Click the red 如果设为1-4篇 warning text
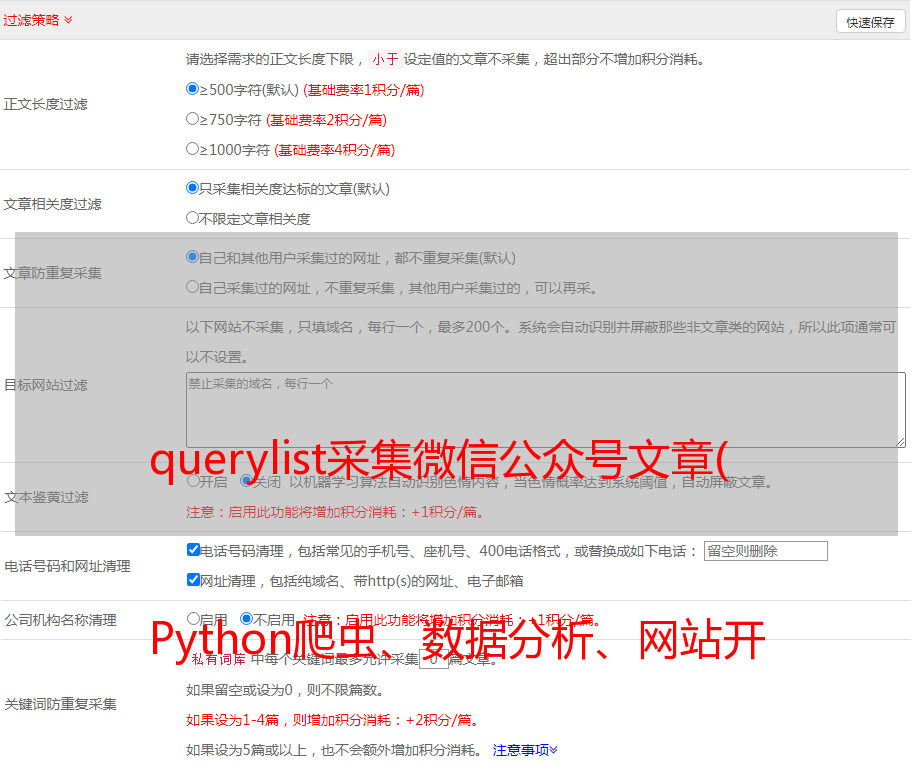Viewport: 912px width, 768px height. pyautogui.click(x=334, y=720)
